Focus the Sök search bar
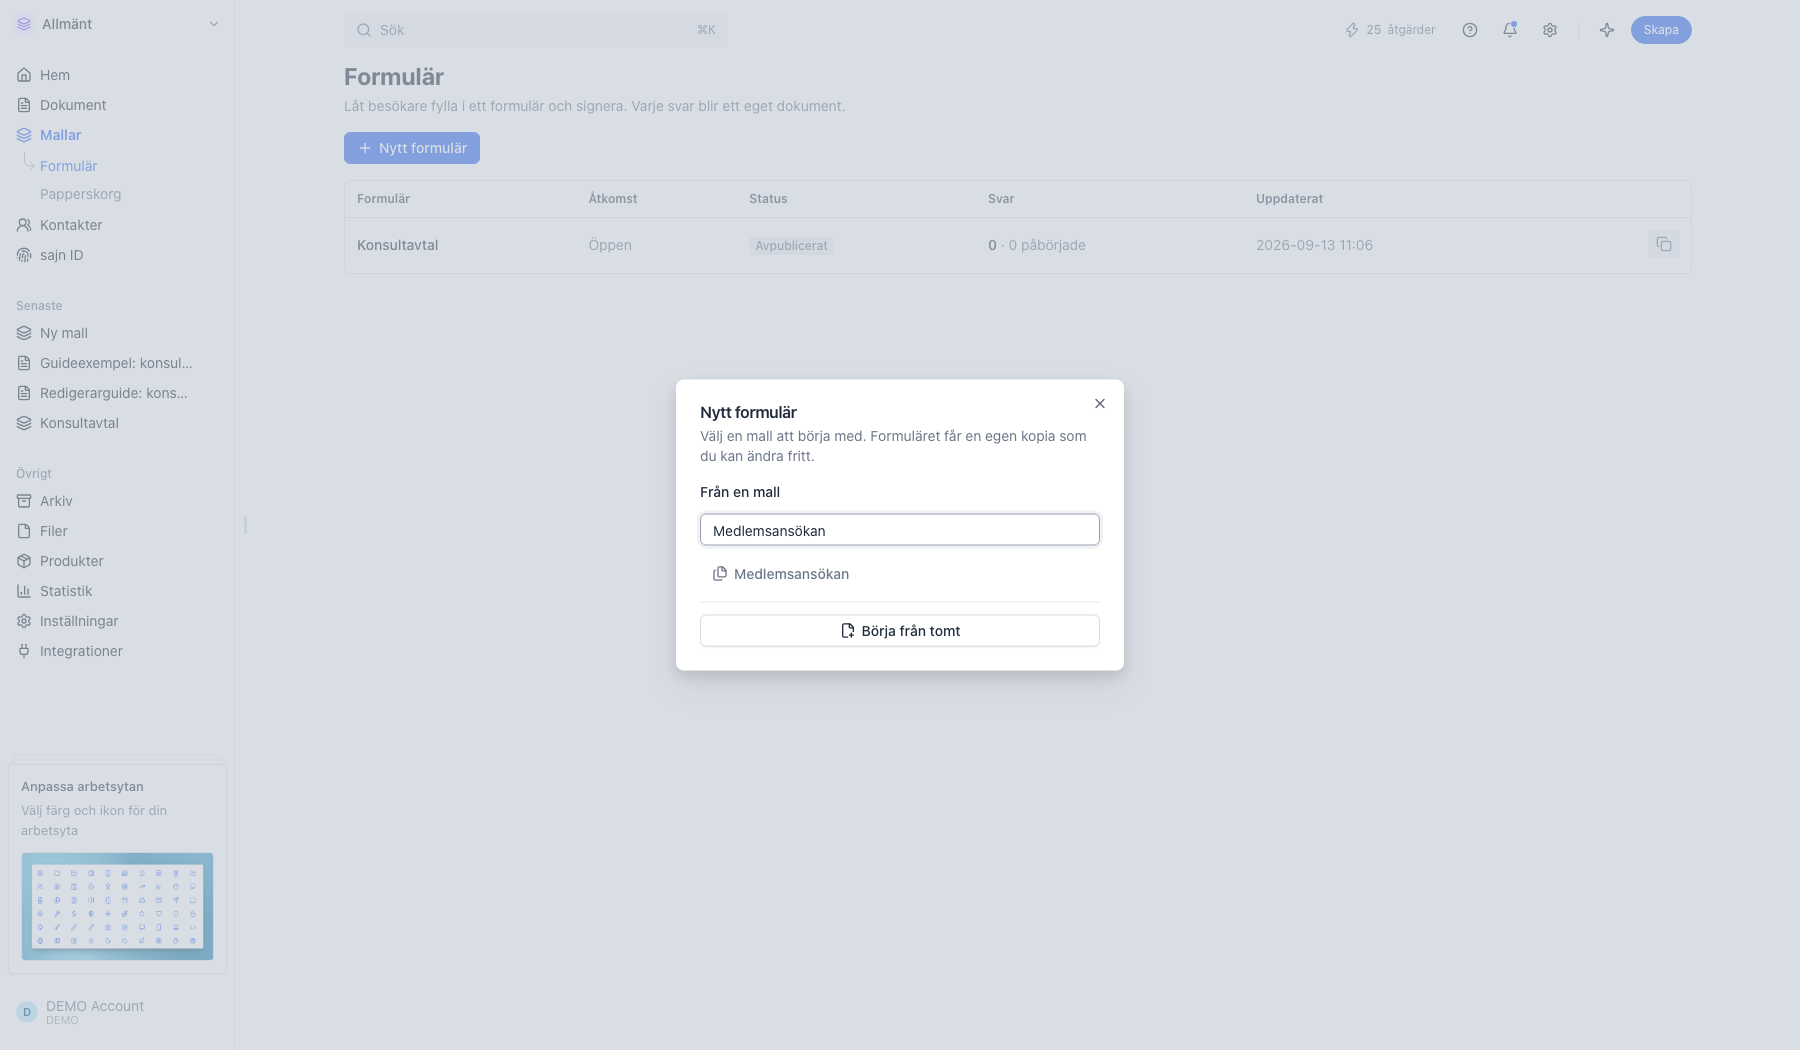This screenshot has width=1800, height=1050. pyautogui.click(x=536, y=30)
